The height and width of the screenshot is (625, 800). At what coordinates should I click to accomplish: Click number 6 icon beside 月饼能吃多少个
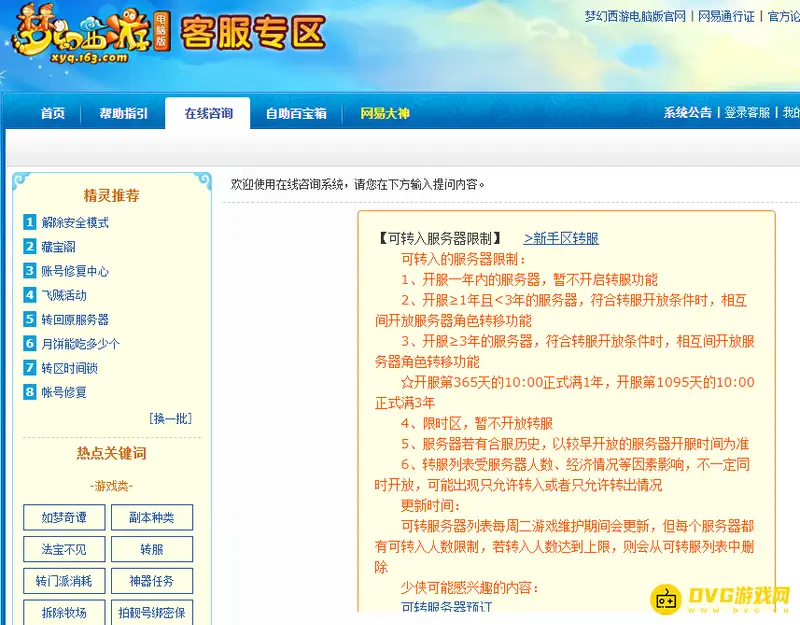tap(30, 343)
